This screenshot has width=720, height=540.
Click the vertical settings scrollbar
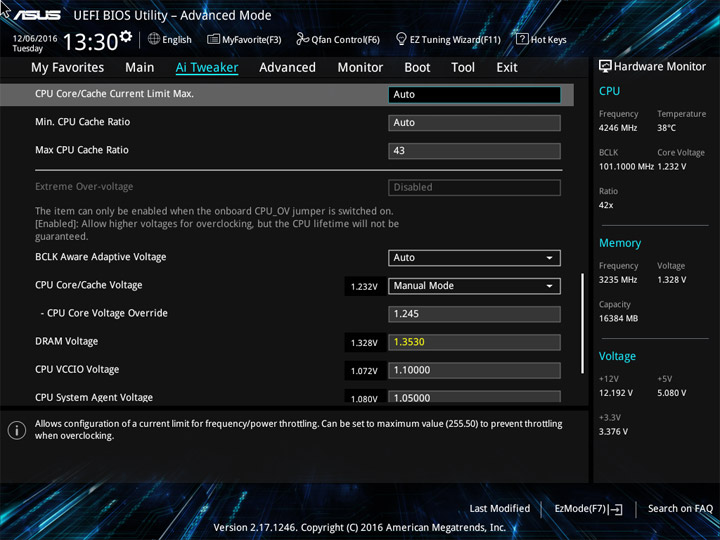[x=583, y=323]
